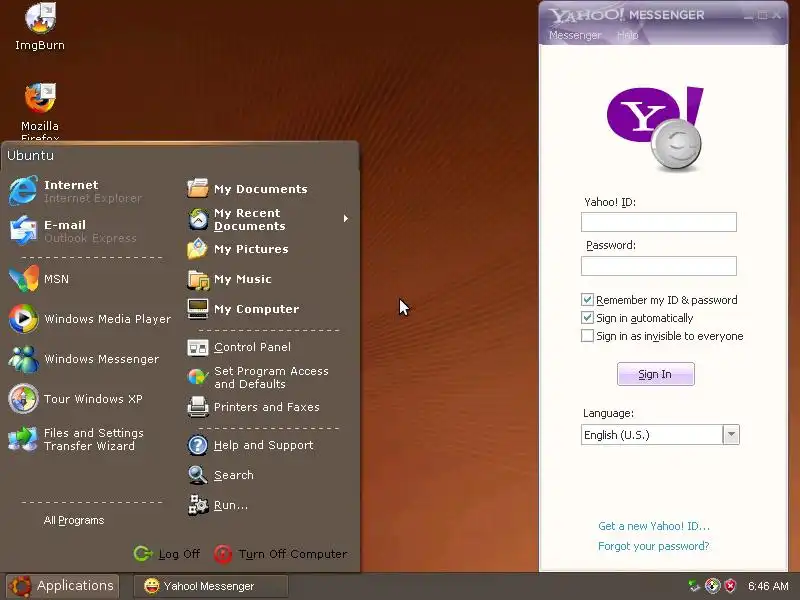Screen dimensions: 800x600
Task: Click the Yahoo! logo in Messenger window
Action: coord(655,129)
